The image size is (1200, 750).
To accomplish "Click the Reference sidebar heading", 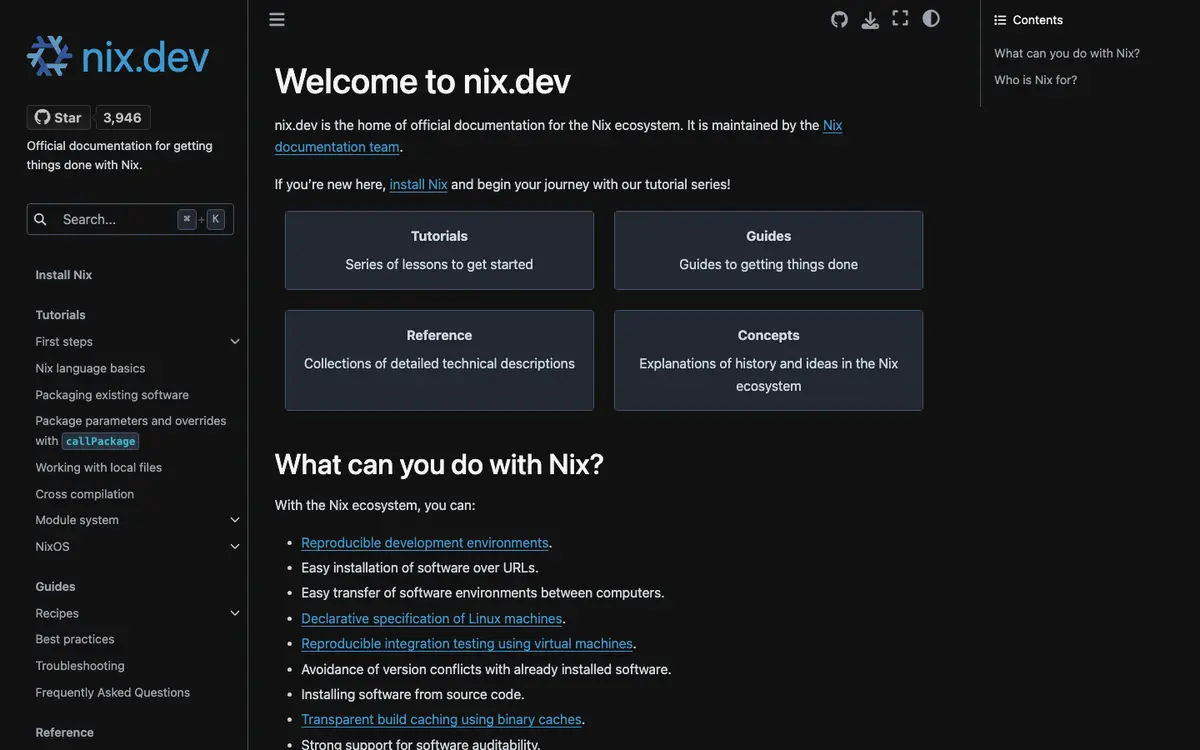I will (64, 733).
